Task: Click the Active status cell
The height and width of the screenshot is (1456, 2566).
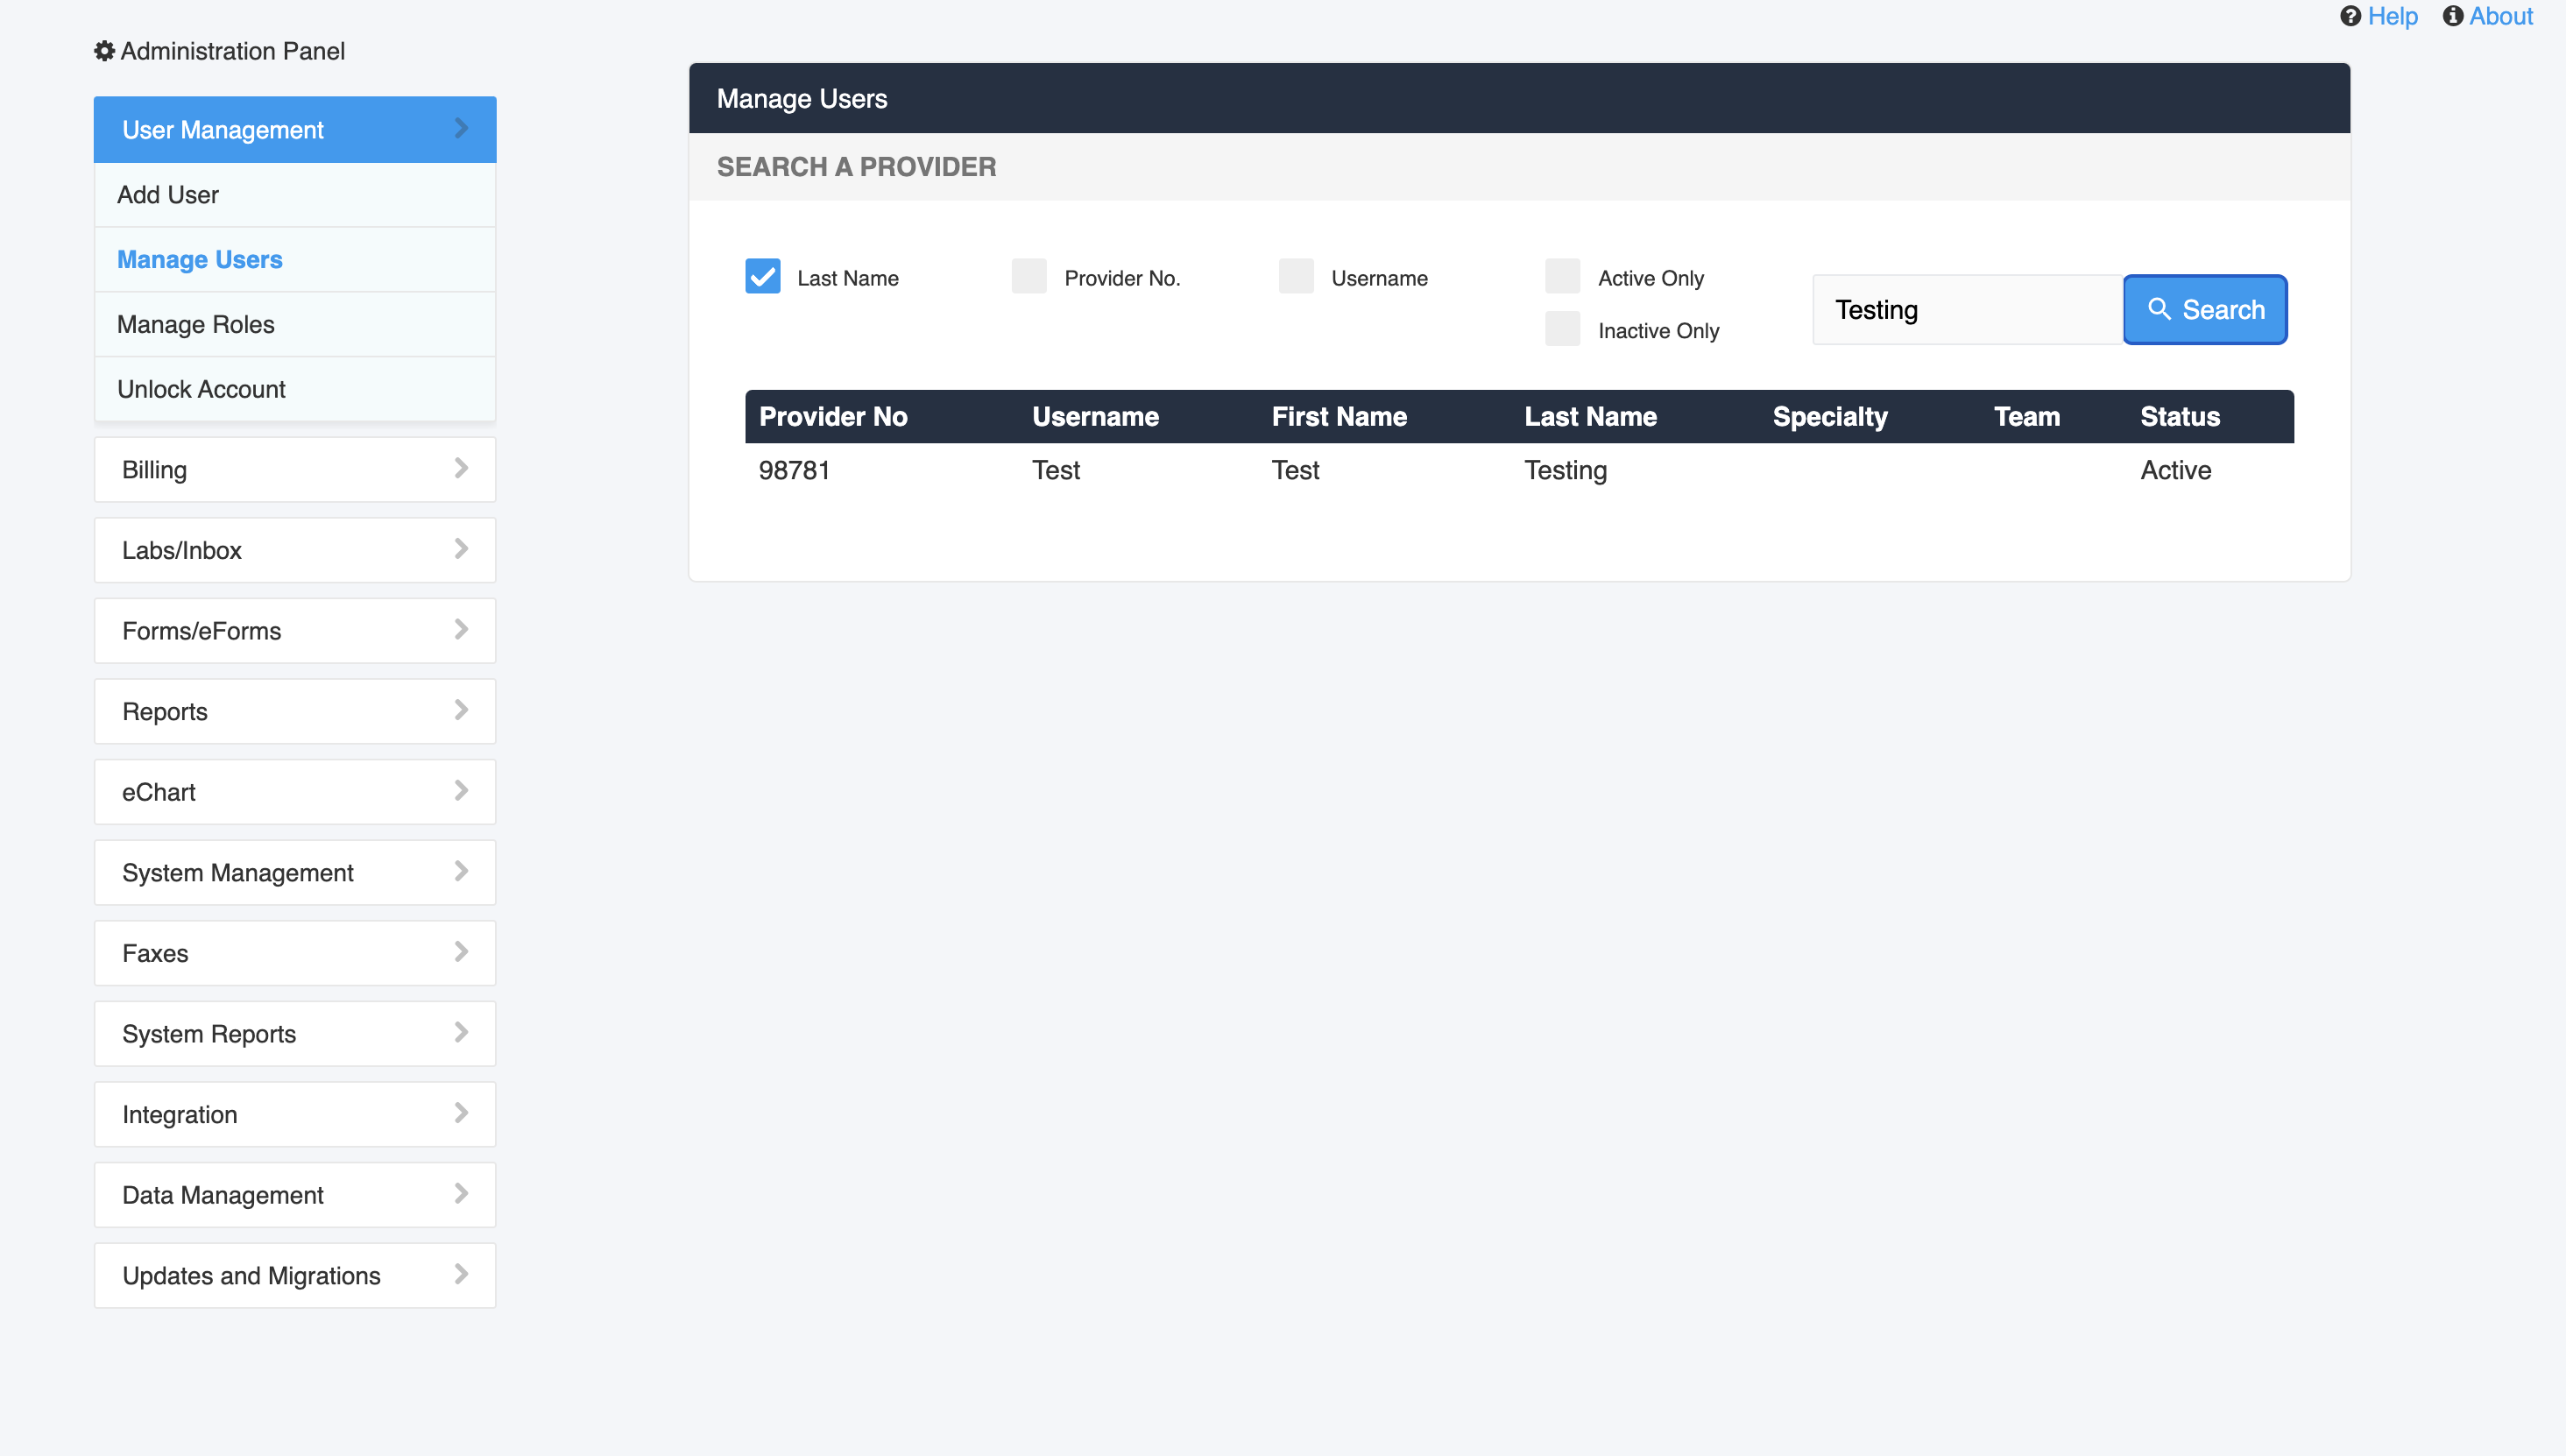Action: pyautogui.click(x=2175, y=470)
